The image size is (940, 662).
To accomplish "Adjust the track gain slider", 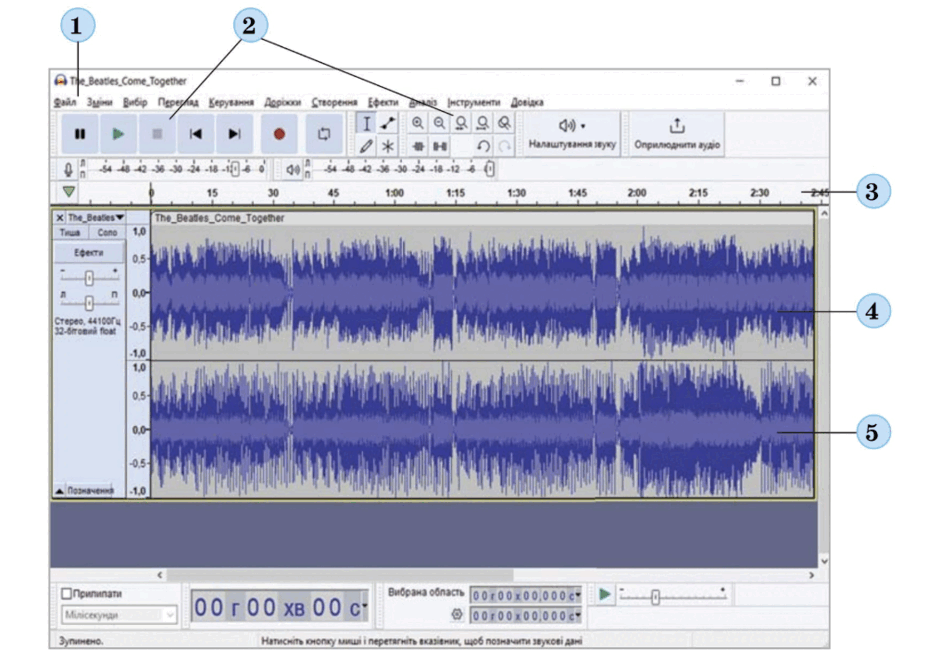I will tap(89, 278).
